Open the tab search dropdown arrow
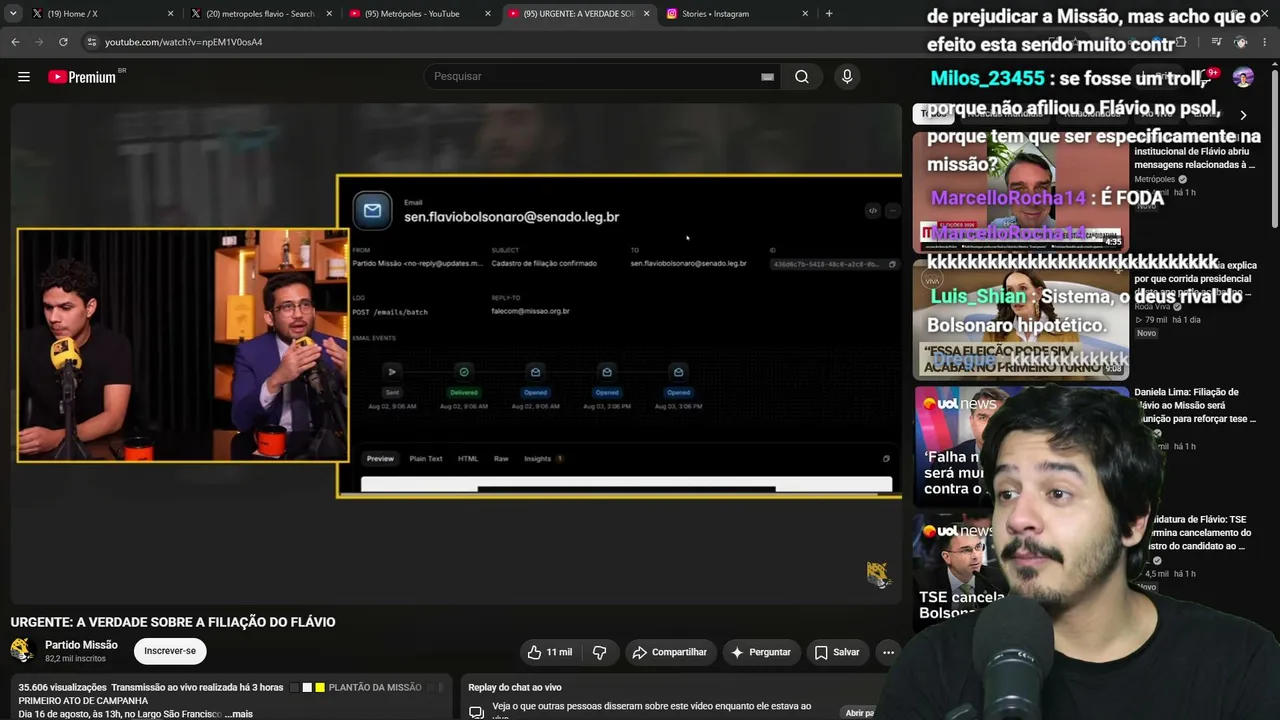This screenshot has width=1280, height=720. pos(13,14)
